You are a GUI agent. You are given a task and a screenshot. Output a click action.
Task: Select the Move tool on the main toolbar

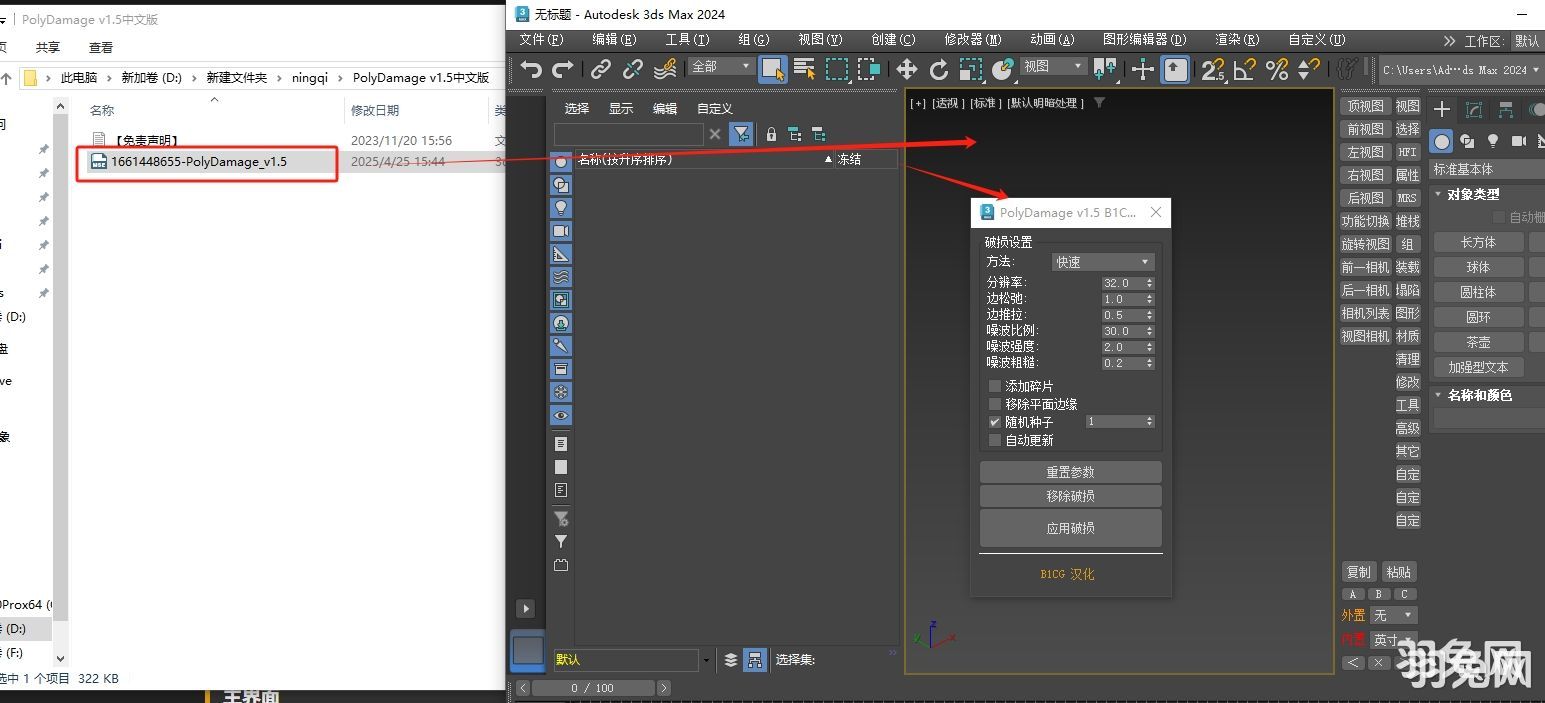coord(906,69)
